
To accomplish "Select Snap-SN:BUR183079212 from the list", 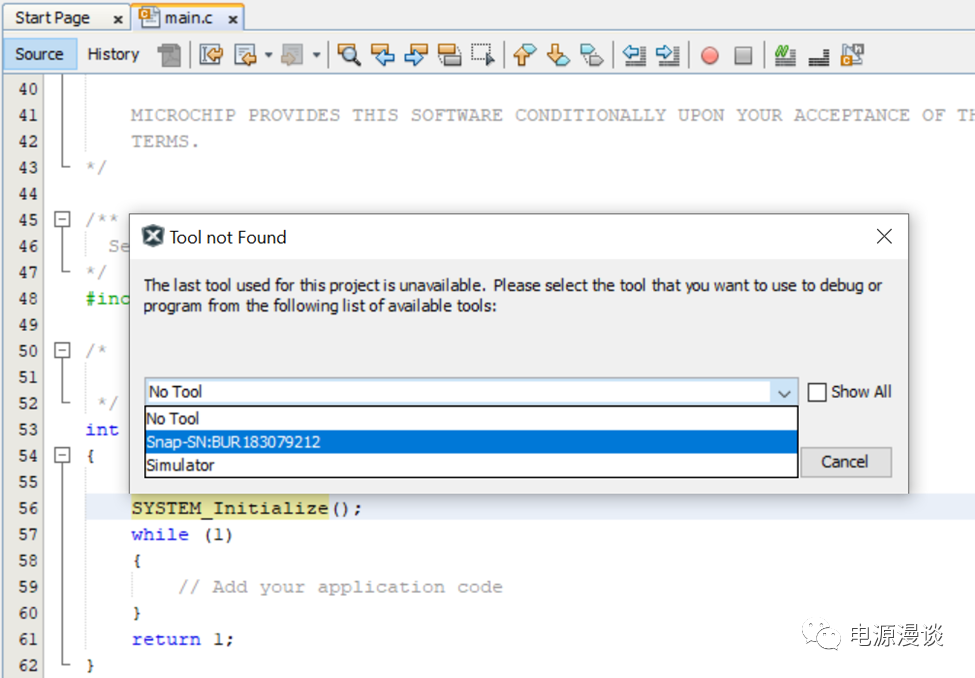I will pos(470,442).
